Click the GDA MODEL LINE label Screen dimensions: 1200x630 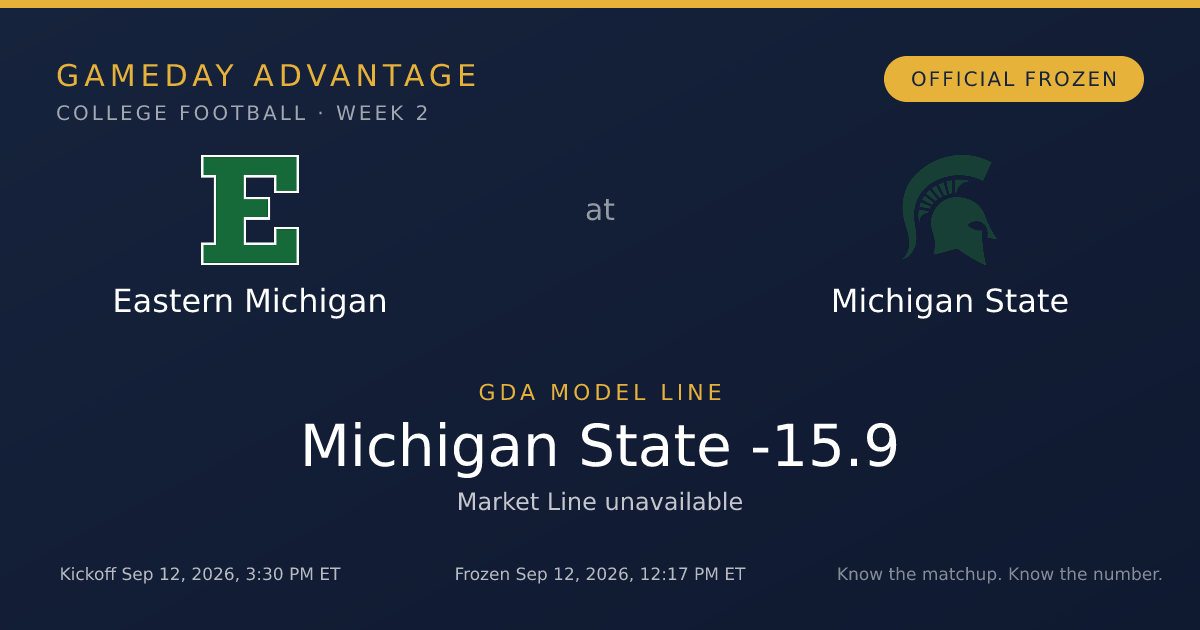601,393
